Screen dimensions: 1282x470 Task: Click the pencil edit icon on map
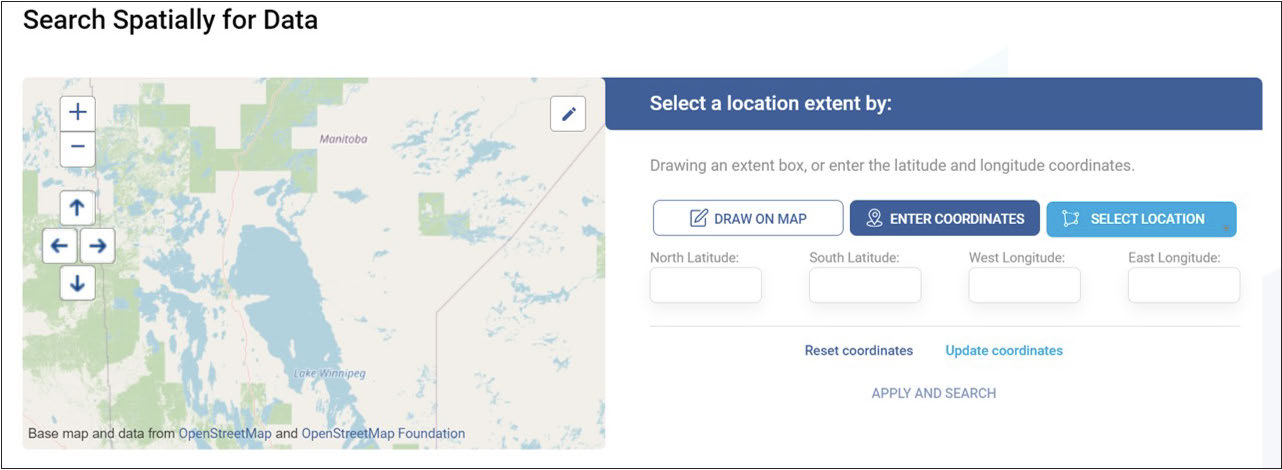coord(568,114)
